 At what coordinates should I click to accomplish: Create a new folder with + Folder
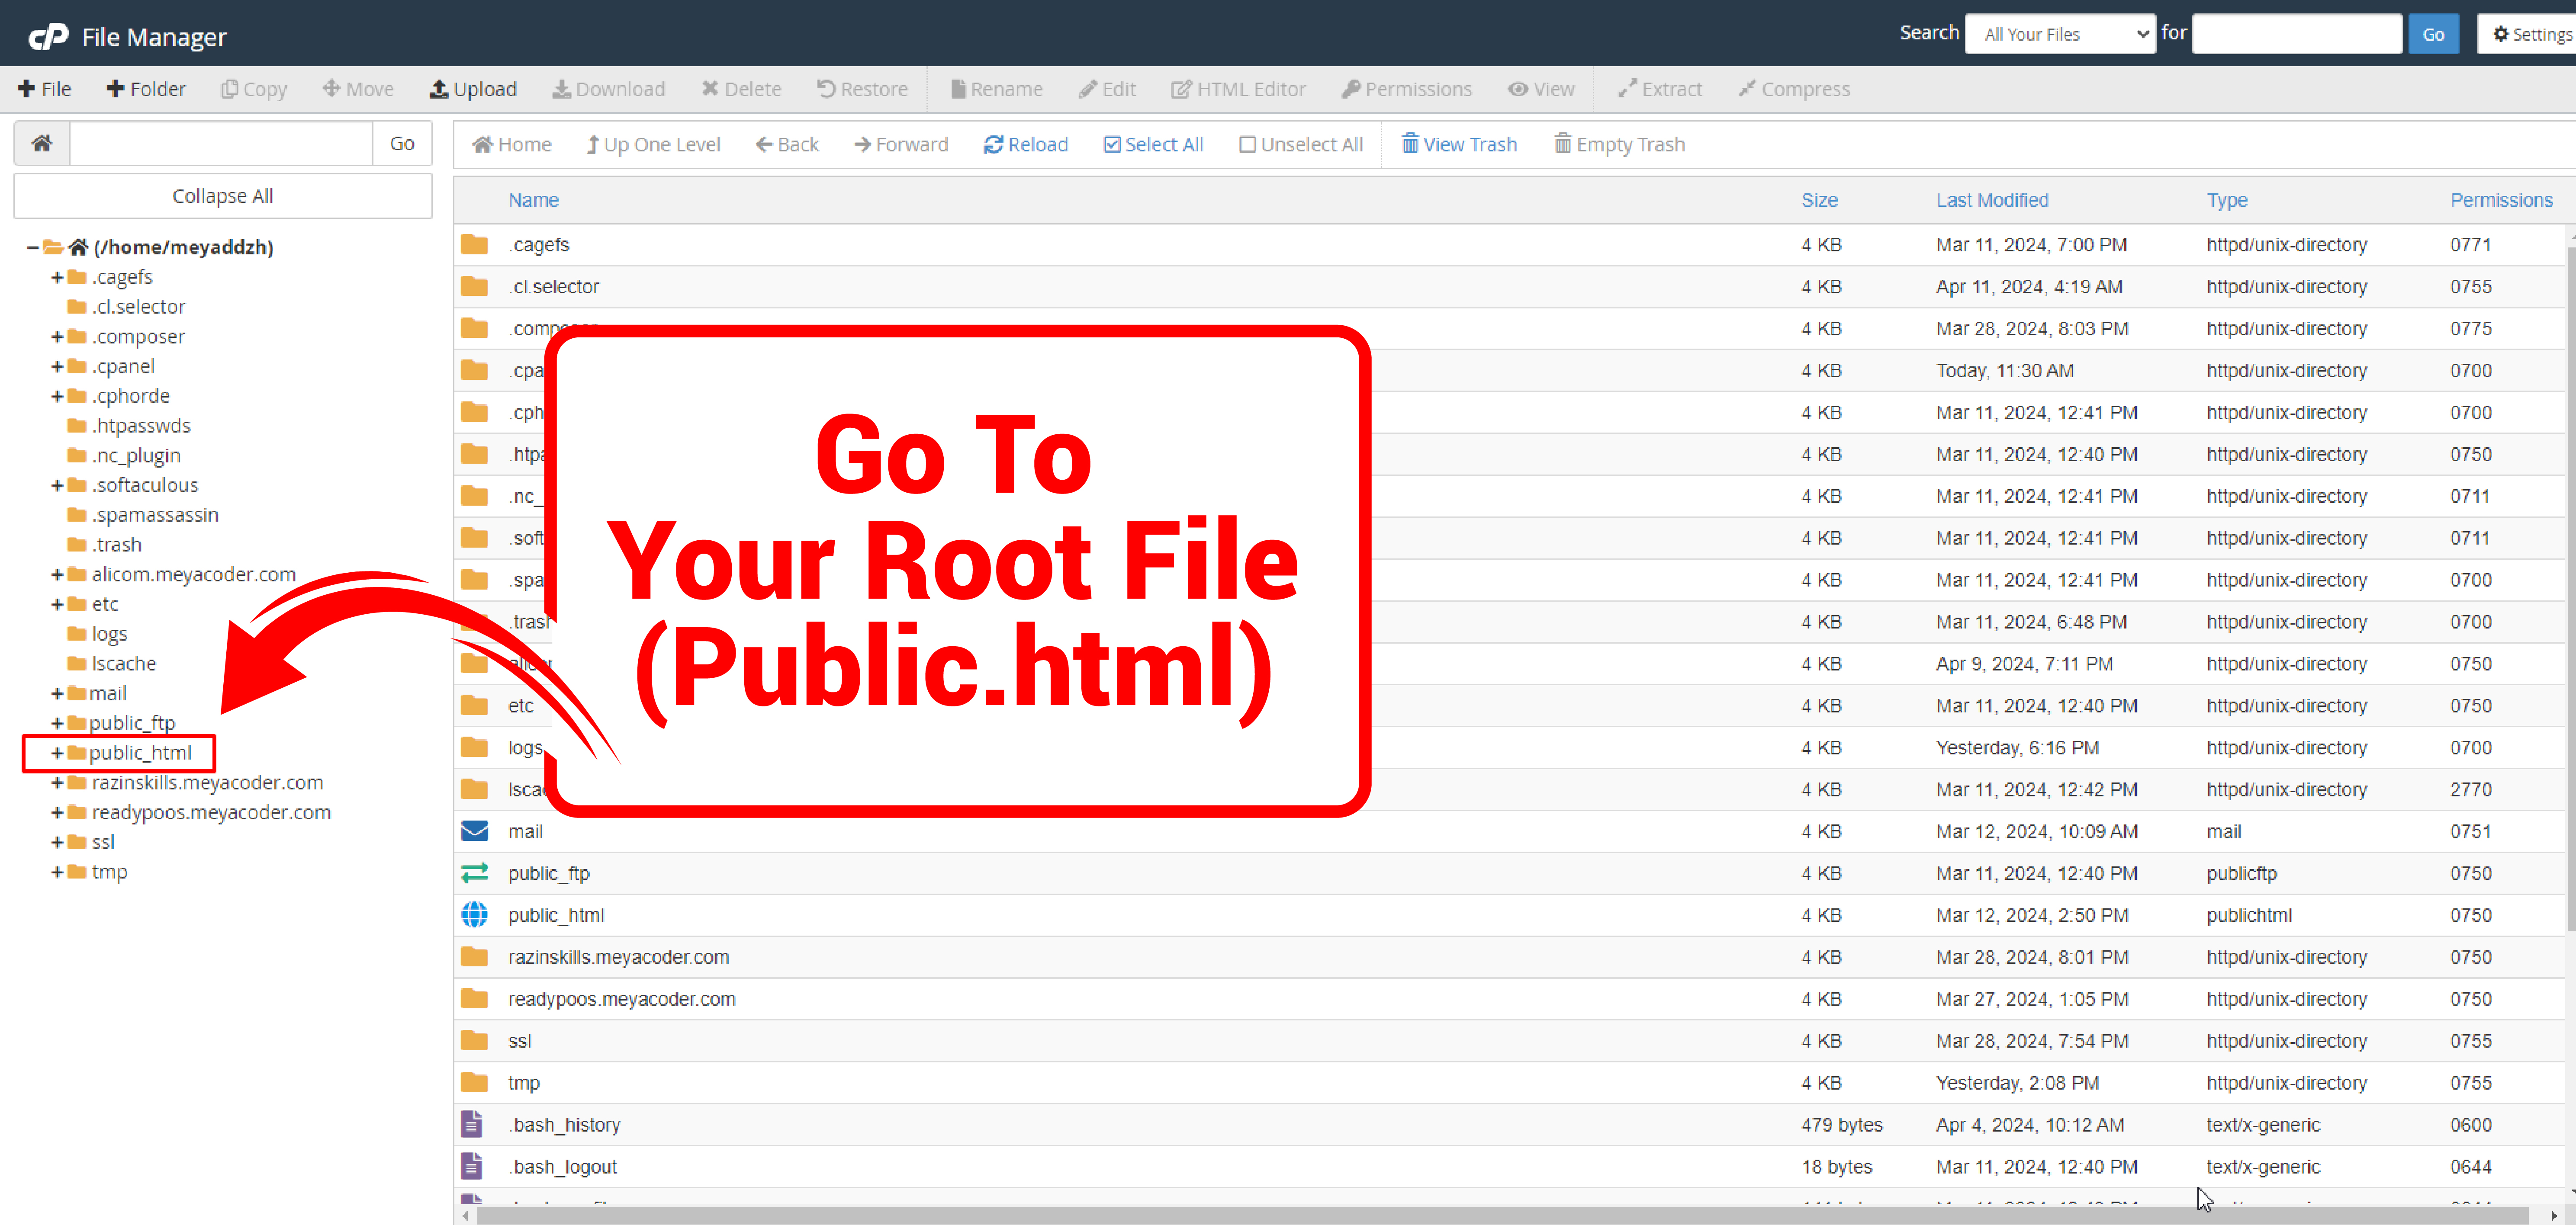click(146, 89)
